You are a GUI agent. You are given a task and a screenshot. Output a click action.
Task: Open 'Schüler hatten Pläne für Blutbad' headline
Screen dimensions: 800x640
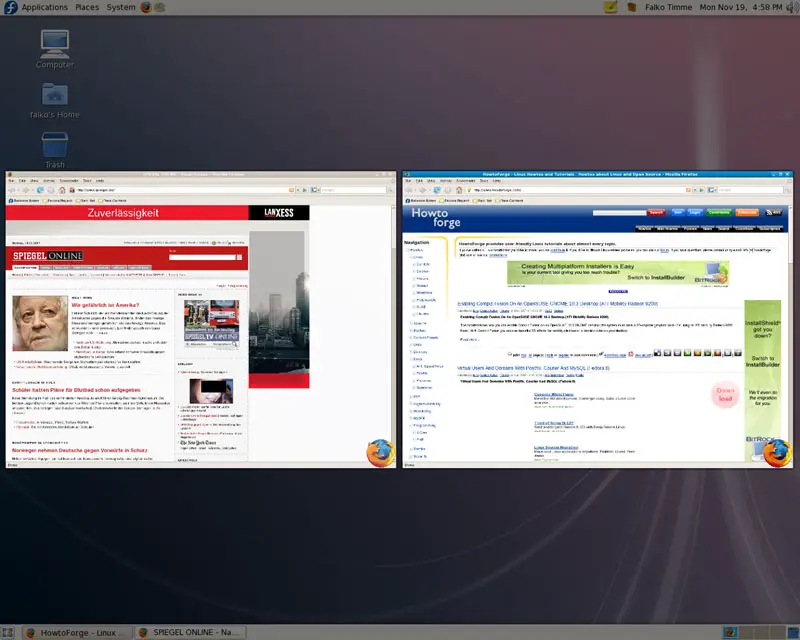pyautogui.click(x=76, y=390)
